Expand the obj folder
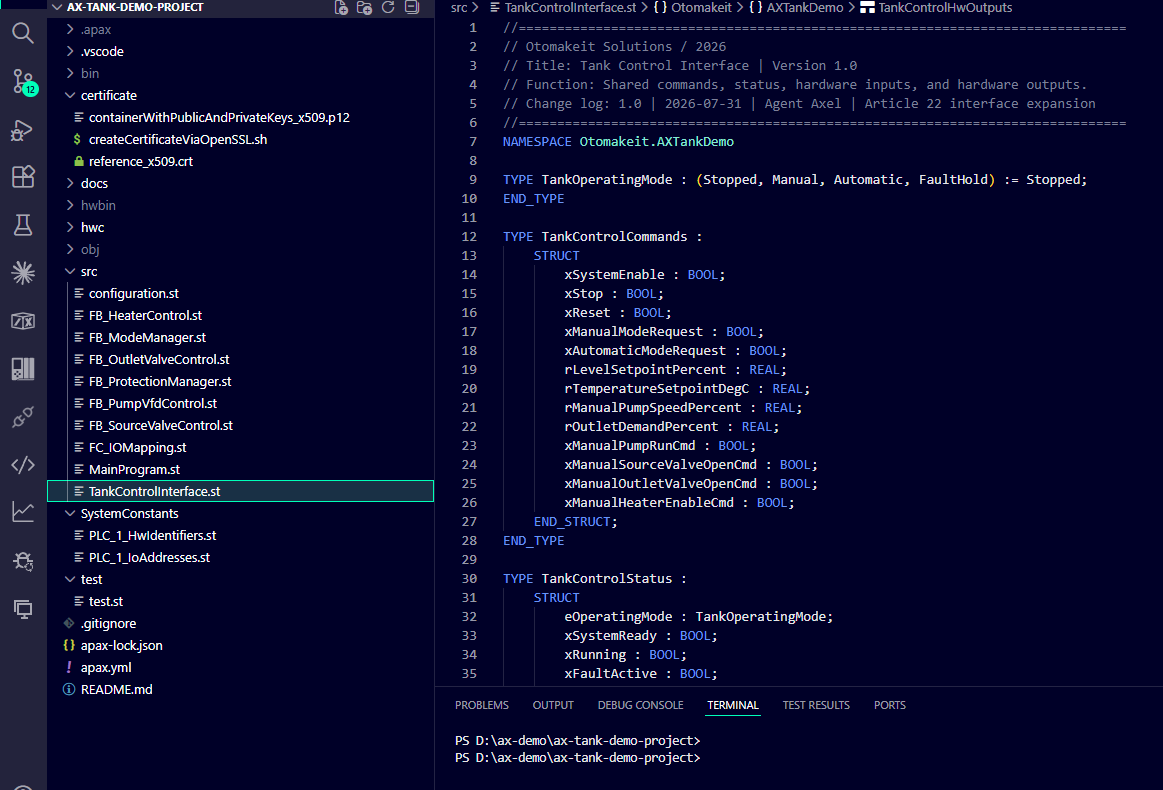Viewport: 1163px width, 790px height. [x=240, y=249]
